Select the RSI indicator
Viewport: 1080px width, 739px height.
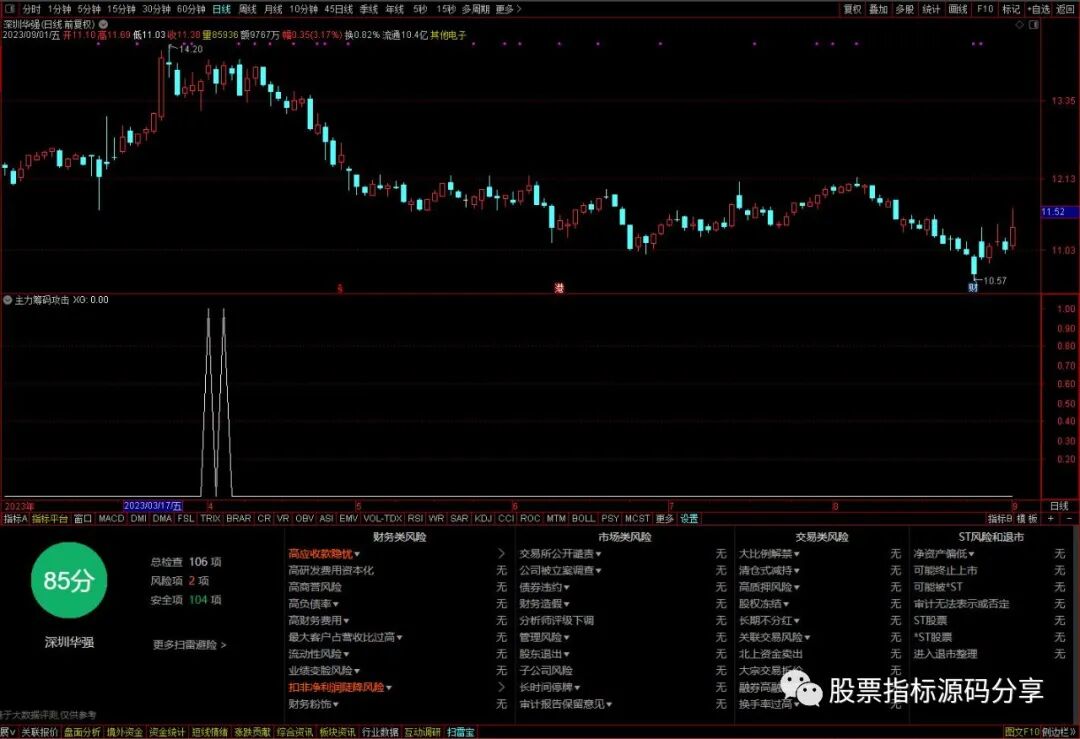pyautogui.click(x=415, y=519)
